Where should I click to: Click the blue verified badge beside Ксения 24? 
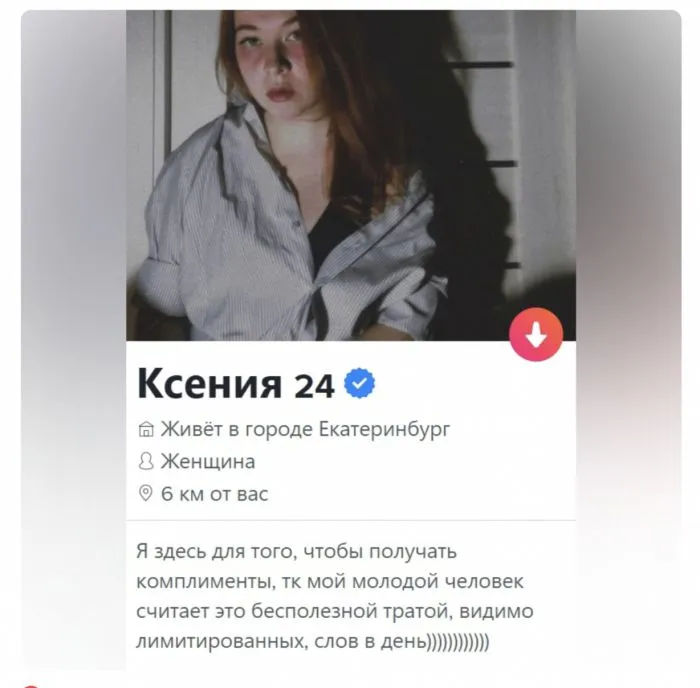point(359,384)
